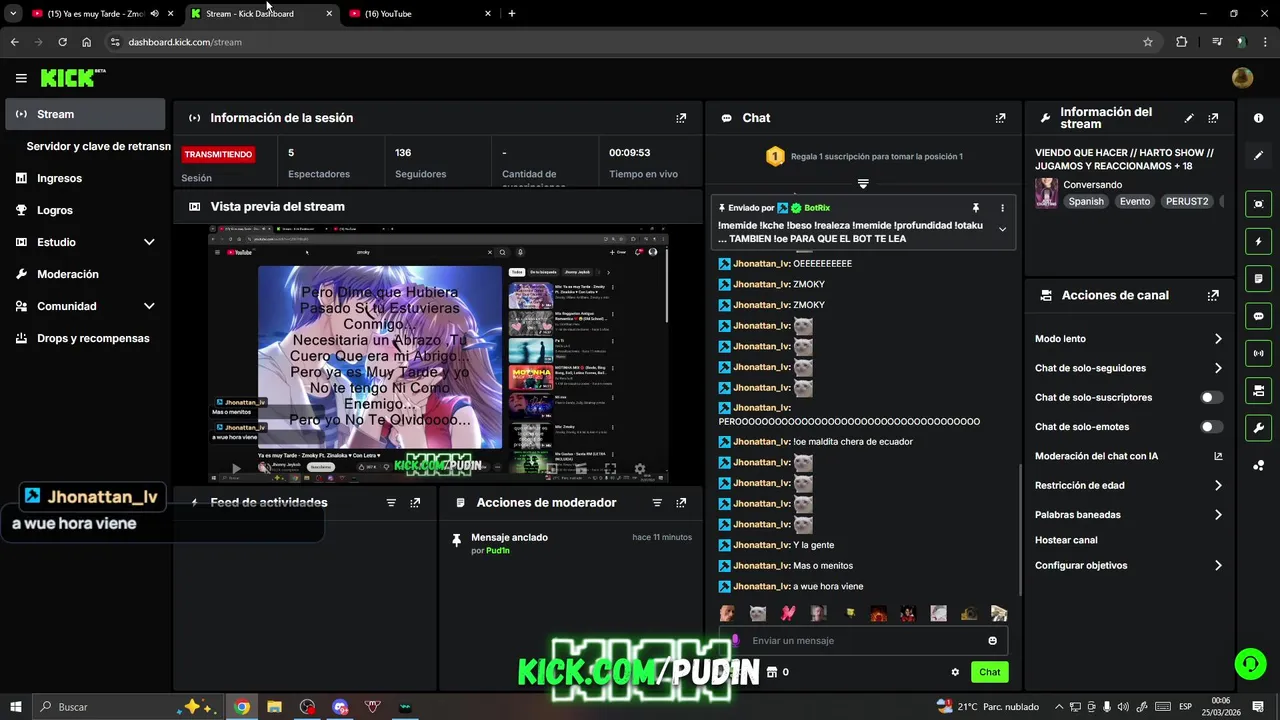Click the info icon in right sidebar

(1258, 118)
